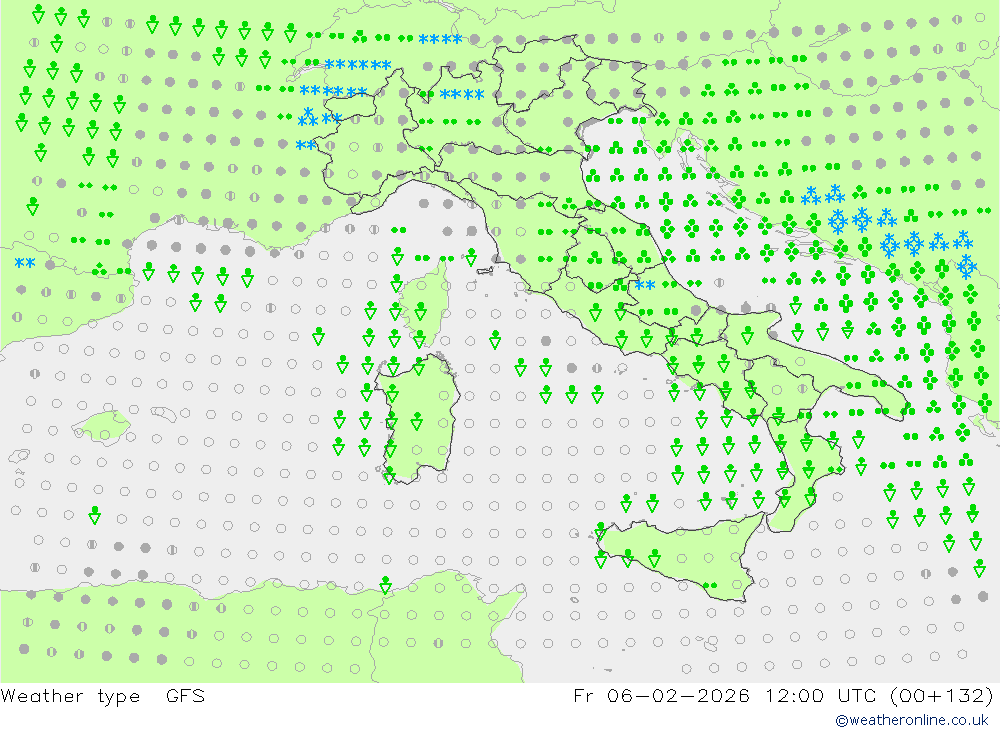Click the 'Weather type GFS' caption
The width and height of the screenshot is (1000, 733).
(x=103, y=696)
